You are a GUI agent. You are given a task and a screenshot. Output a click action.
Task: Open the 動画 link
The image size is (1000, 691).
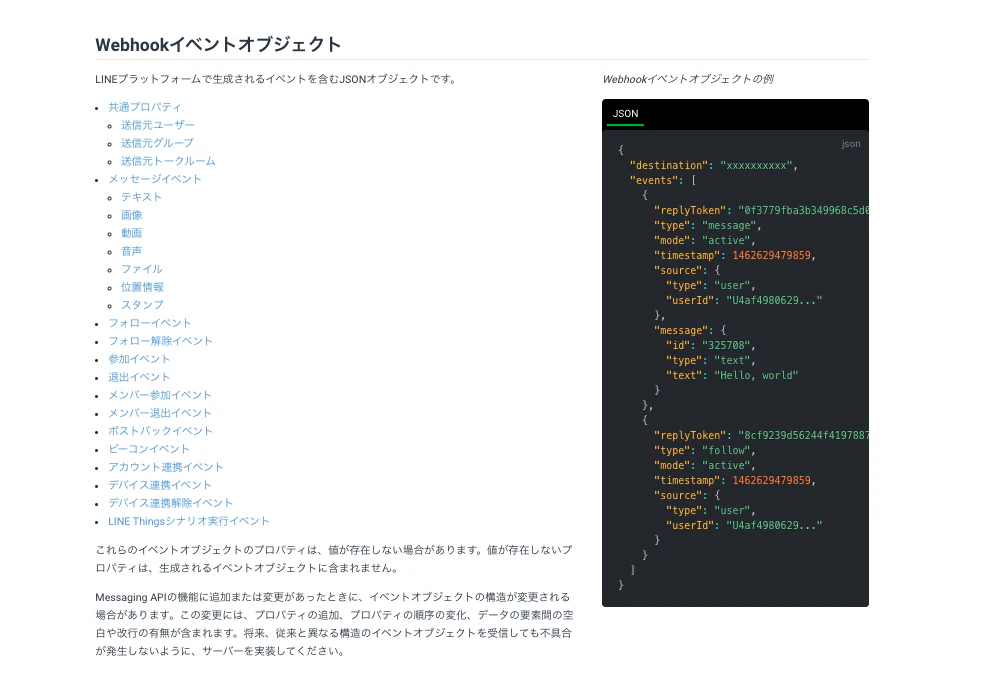(131, 233)
